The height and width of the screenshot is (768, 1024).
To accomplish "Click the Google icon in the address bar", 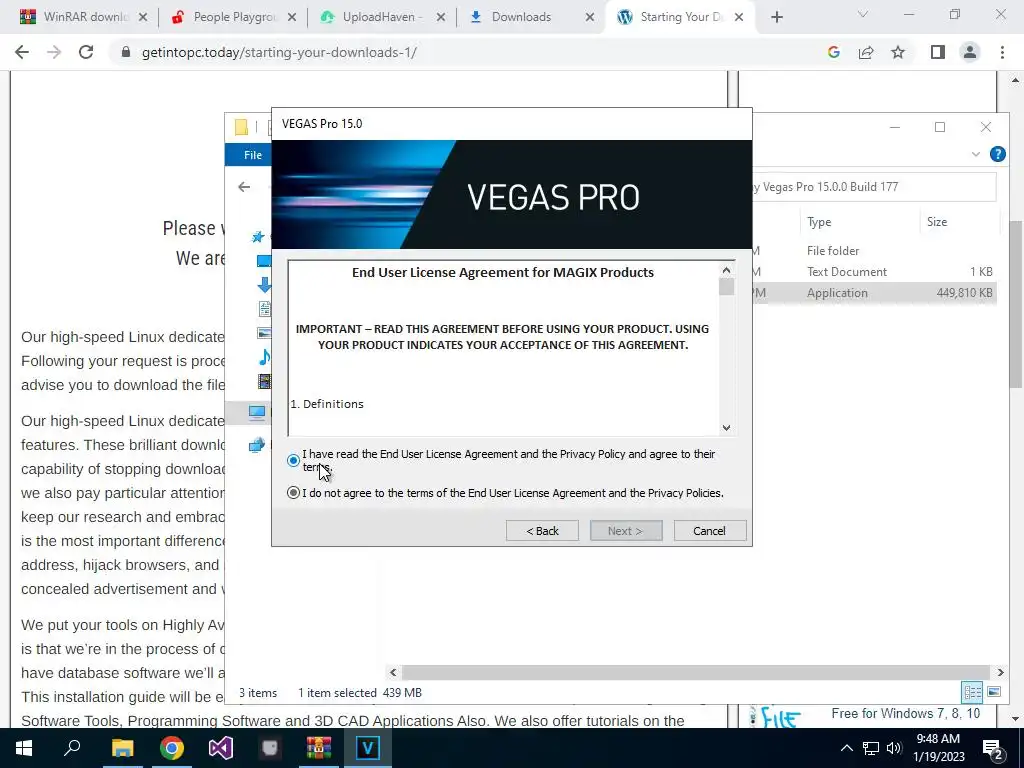I will (833, 52).
